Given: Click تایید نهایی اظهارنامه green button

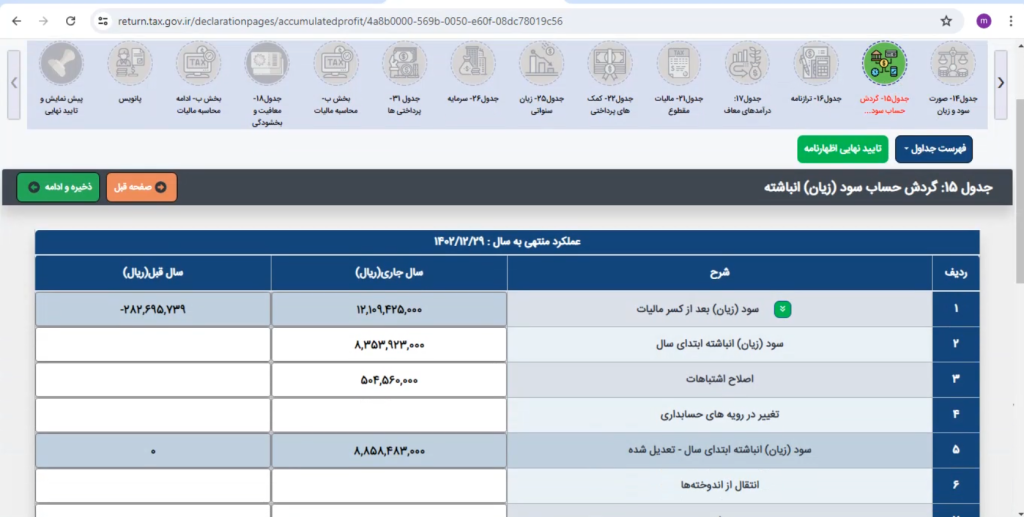Looking at the screenshot, I should (842, 149).
